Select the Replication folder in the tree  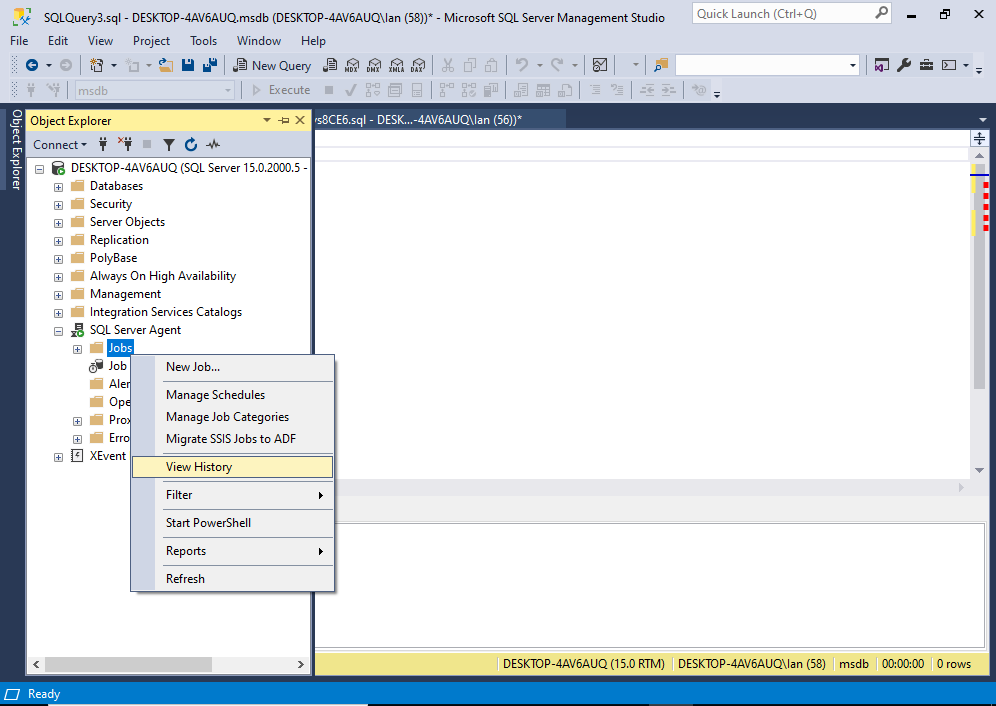(119, 240)
